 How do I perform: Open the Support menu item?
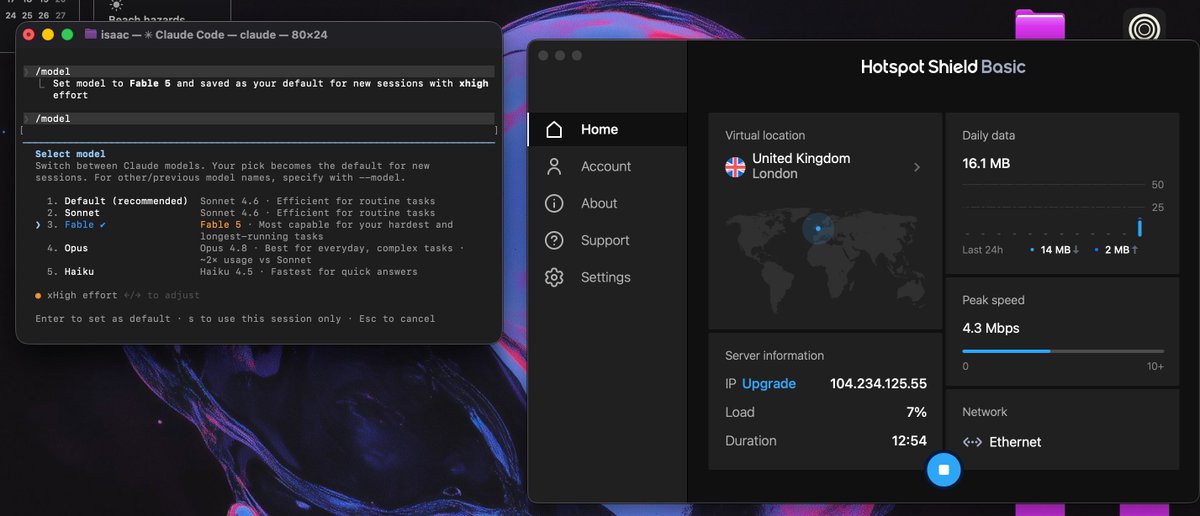(608, 240)
